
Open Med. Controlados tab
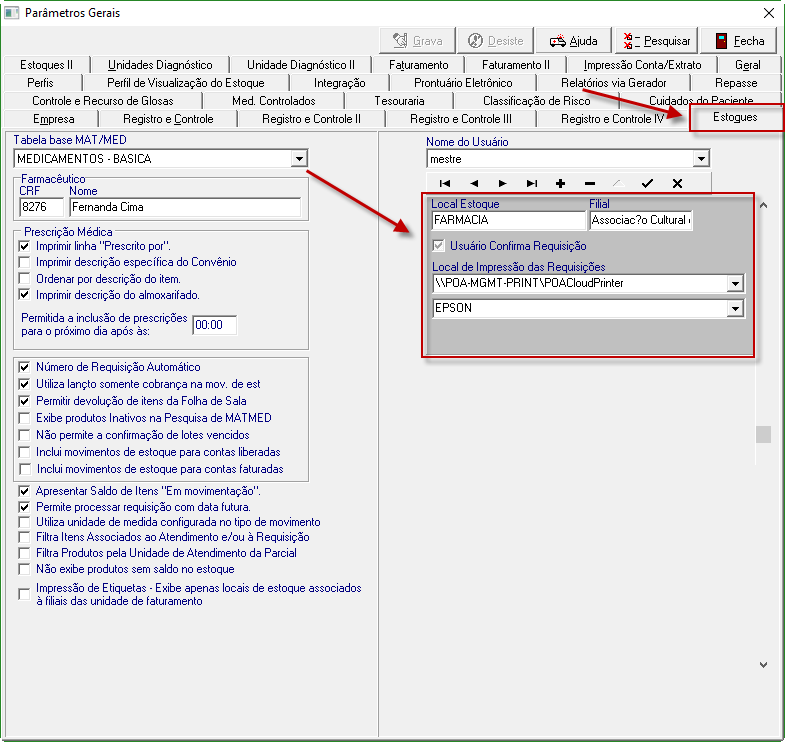[274, 101]
